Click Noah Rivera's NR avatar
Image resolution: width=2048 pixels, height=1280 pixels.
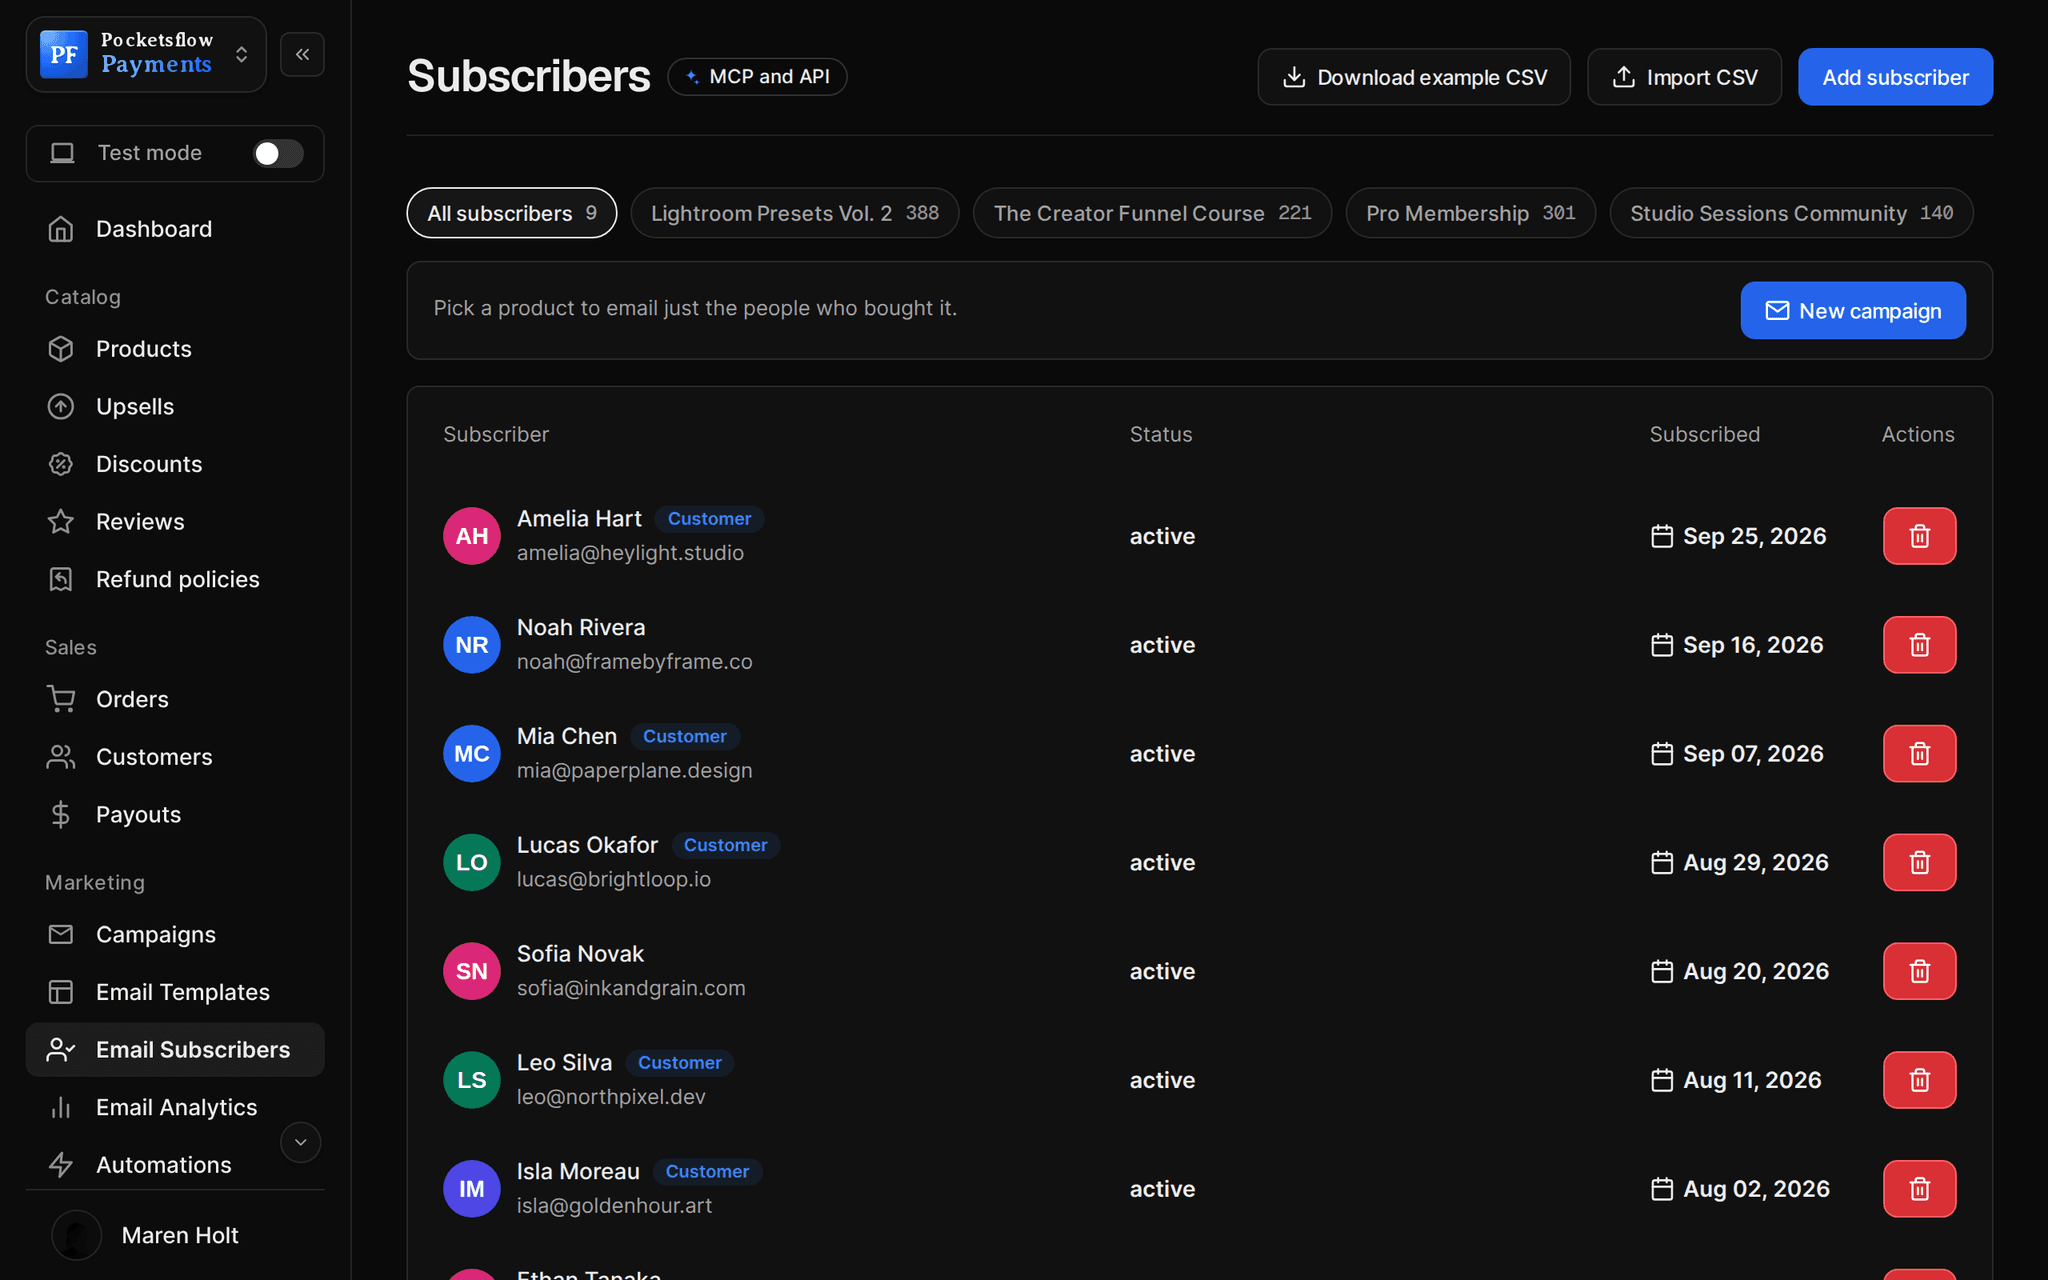point(472,645)
